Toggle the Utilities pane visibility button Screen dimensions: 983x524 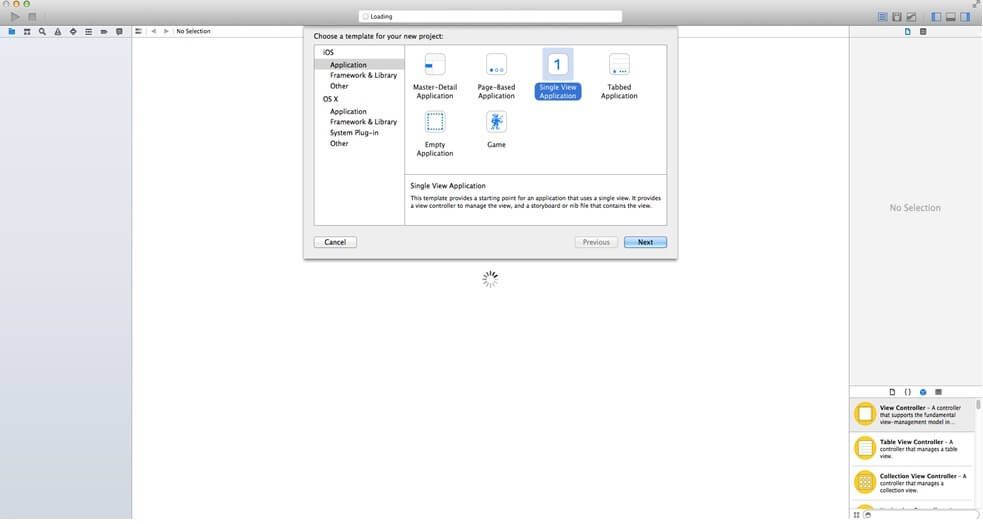[965, 17]
